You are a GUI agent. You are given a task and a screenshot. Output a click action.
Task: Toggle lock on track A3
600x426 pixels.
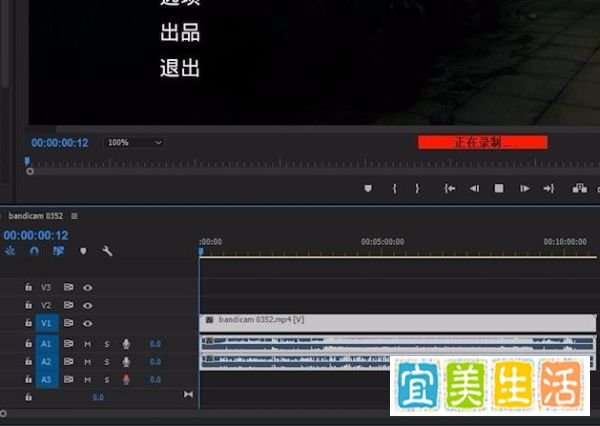pos(28,379)
